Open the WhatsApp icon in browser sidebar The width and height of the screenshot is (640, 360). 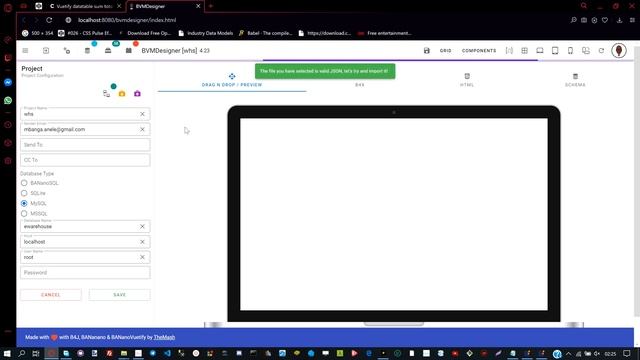[8, 100]
